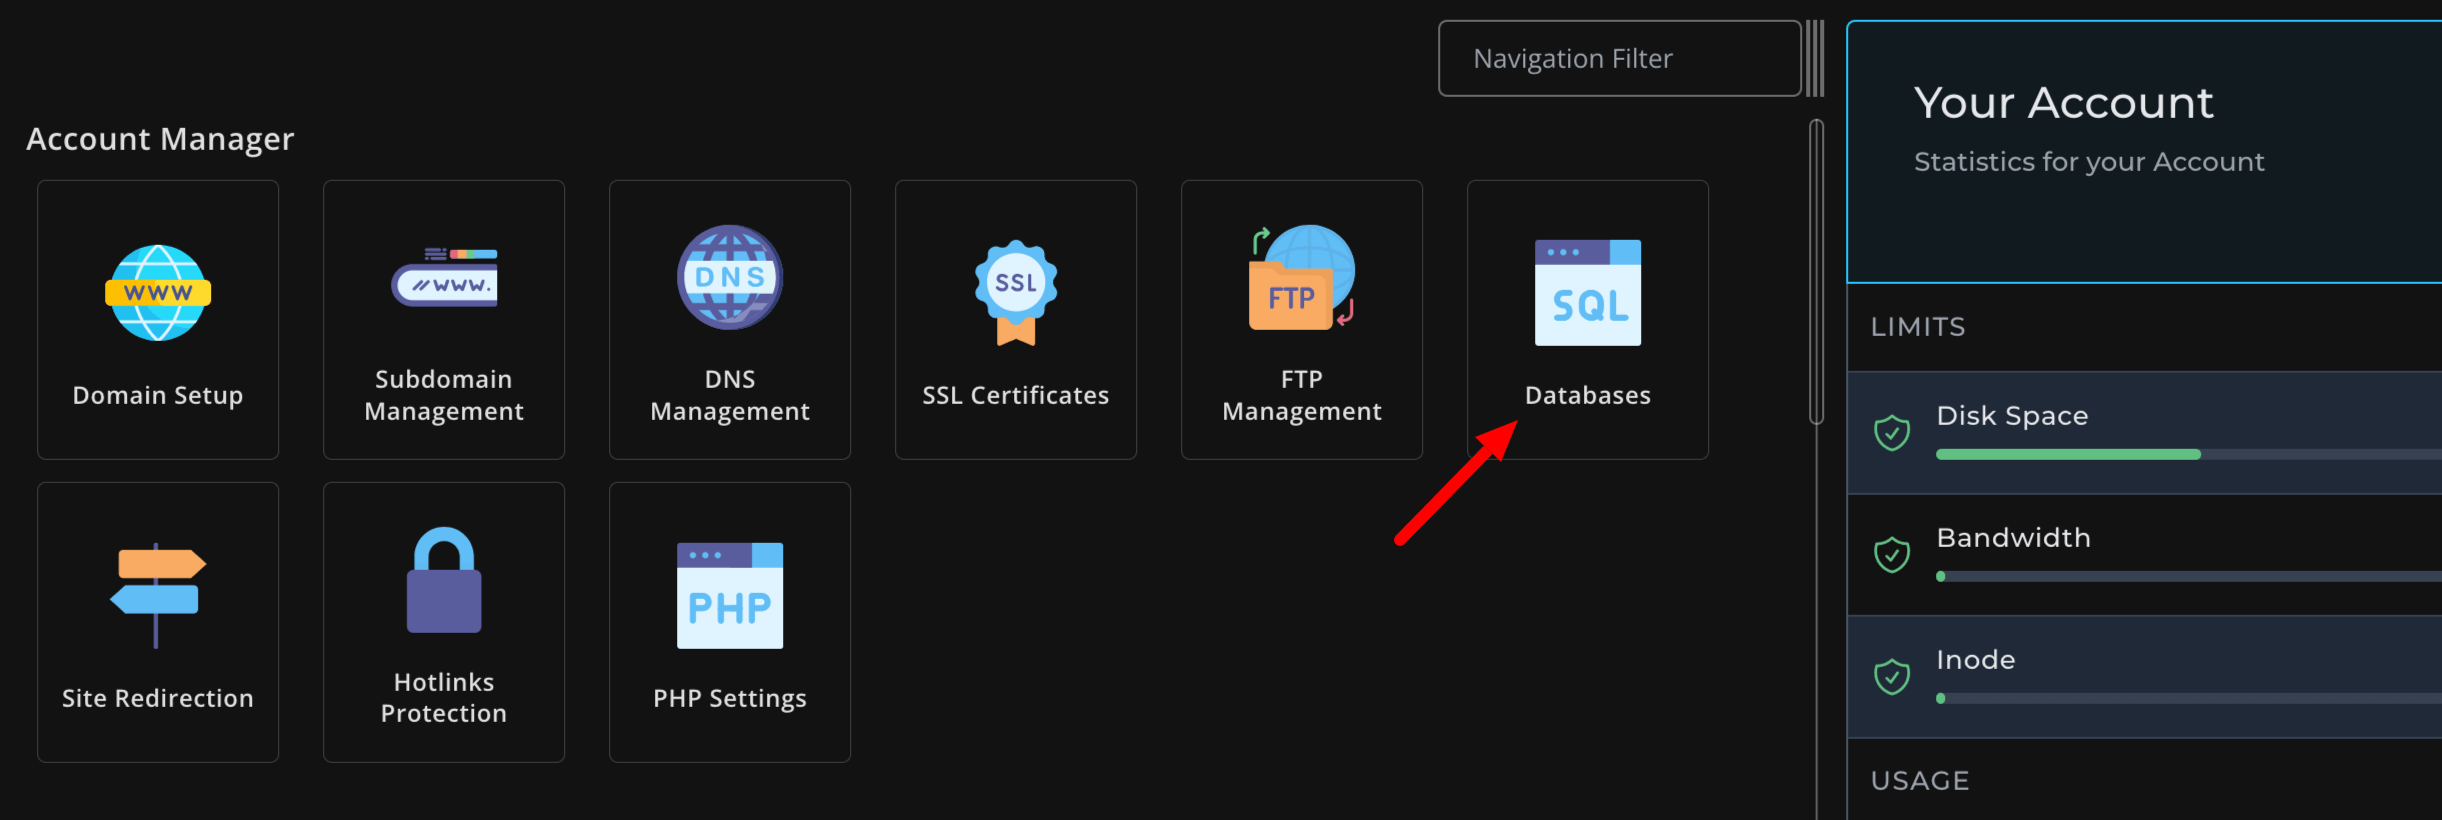Click the Disk Space usage bar

2189,454
